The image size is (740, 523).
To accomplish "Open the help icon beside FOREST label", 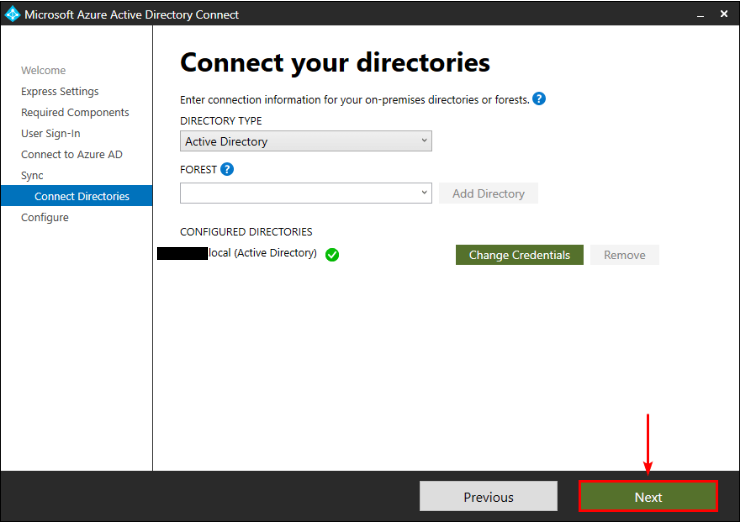I will point(227,169).
